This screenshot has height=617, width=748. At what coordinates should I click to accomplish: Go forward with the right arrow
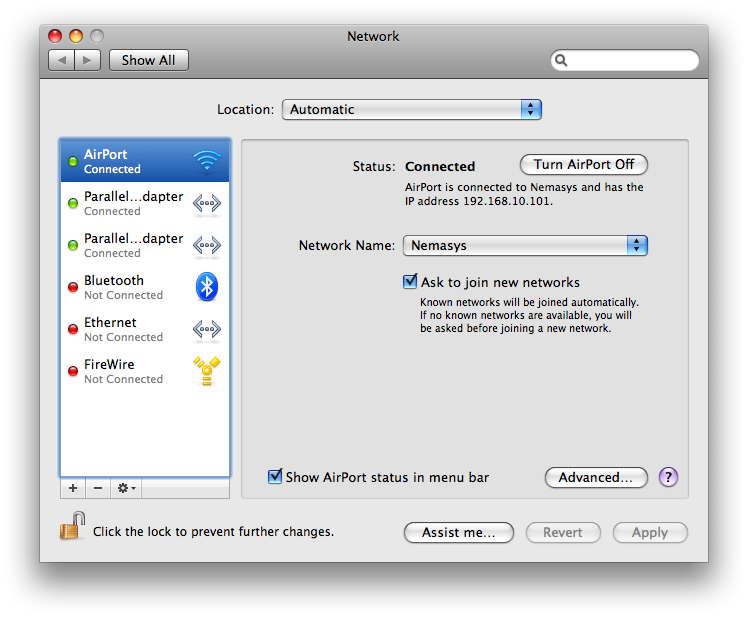coord(87,60)
